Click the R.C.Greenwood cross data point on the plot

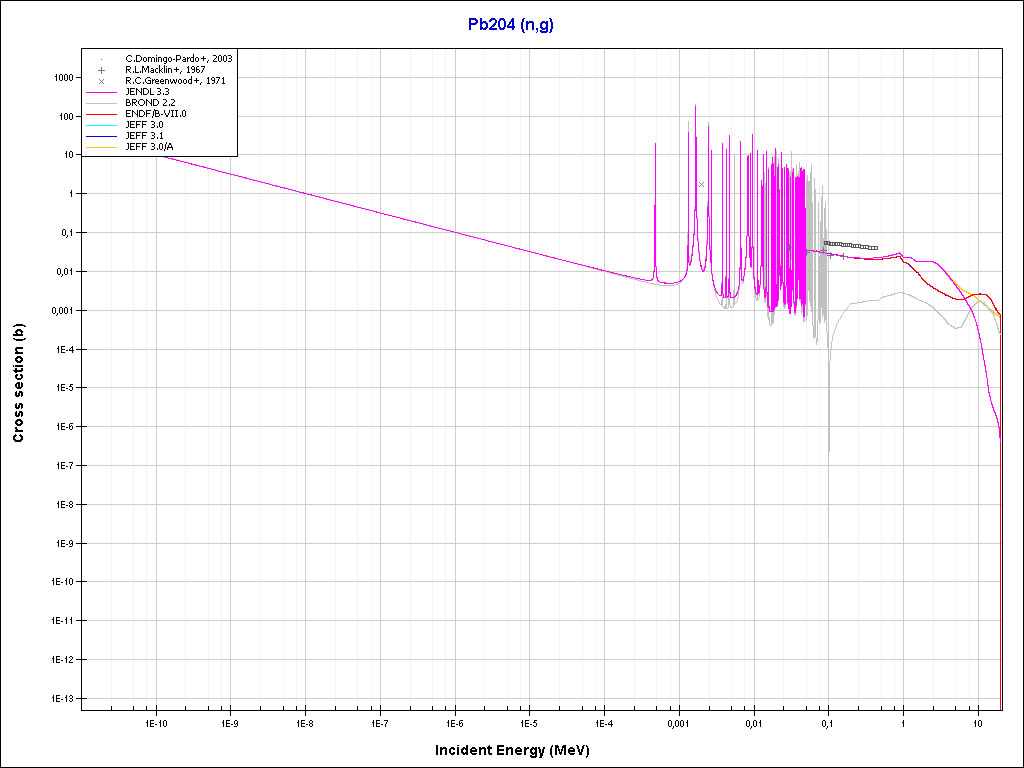pyautogui.click(x=702, y=184)
